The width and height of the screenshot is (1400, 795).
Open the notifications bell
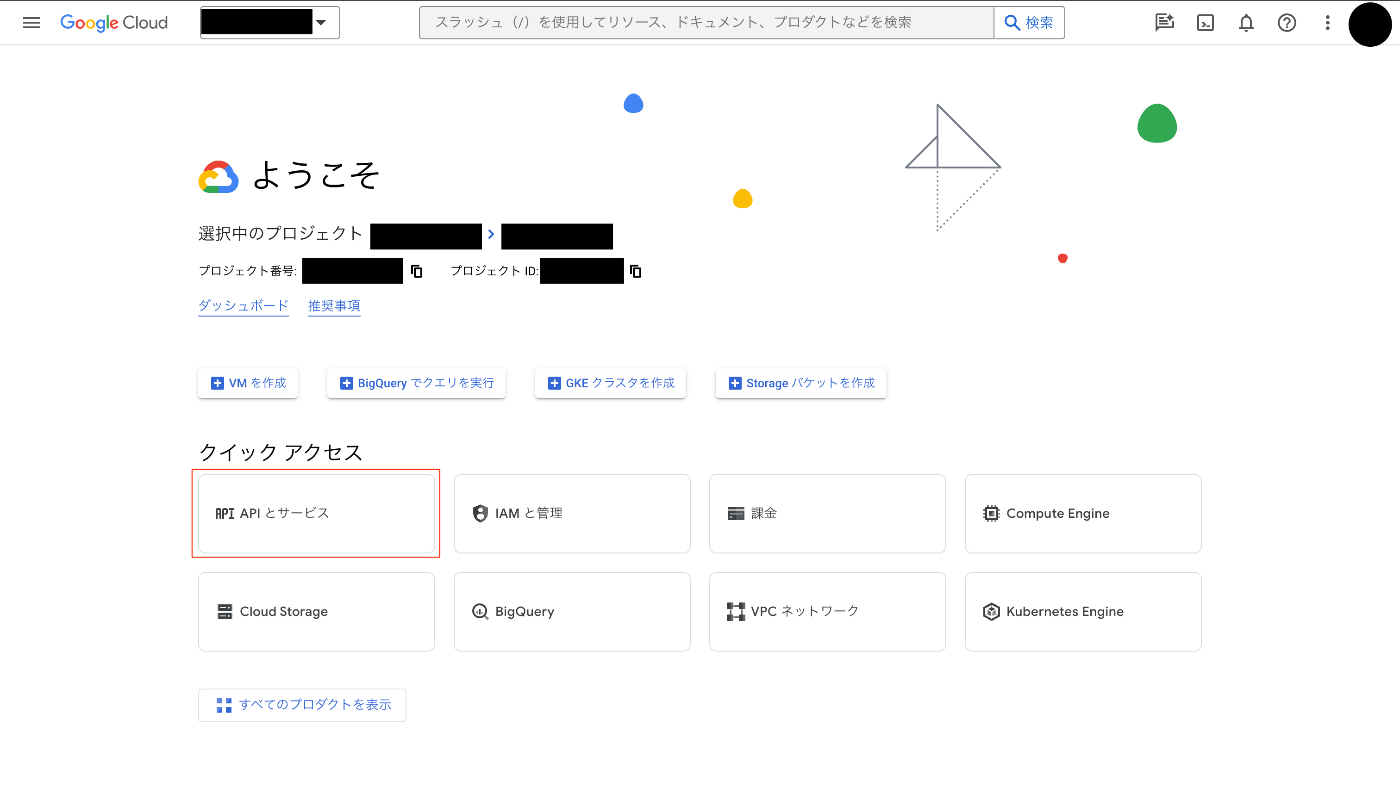pos(1246,22)
